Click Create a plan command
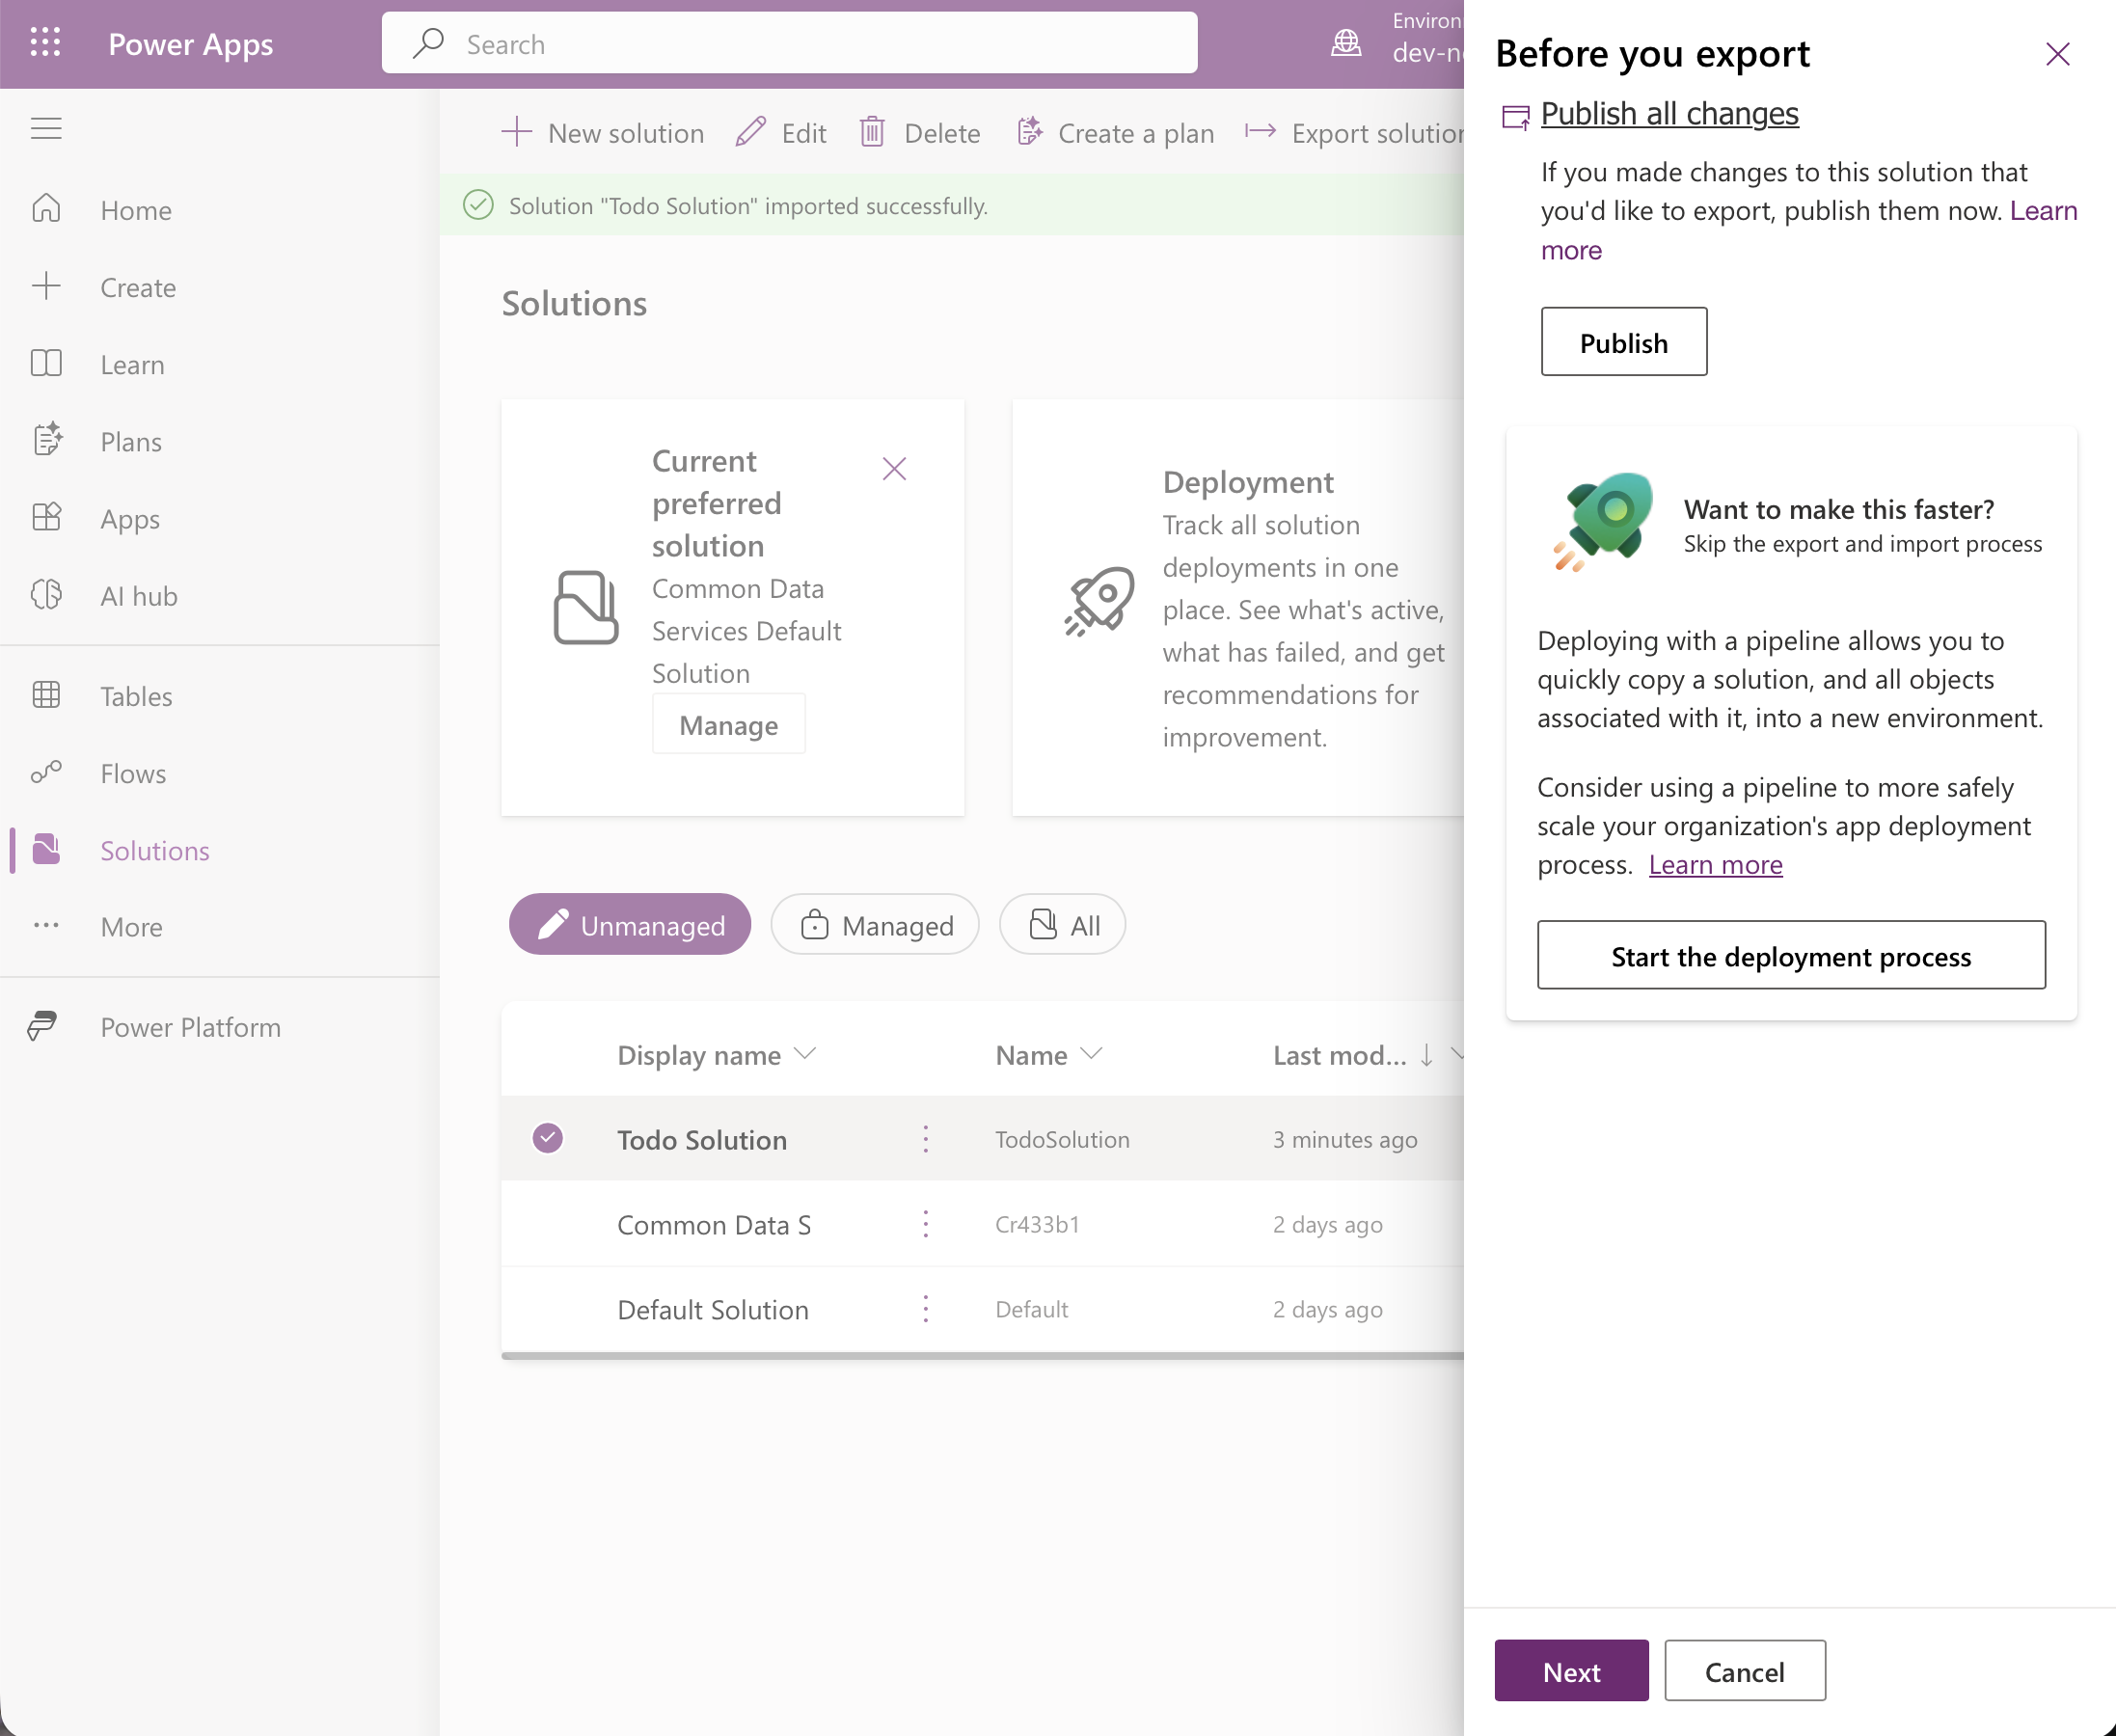The image size is (2116, 1736). (x=1115, y=133)
